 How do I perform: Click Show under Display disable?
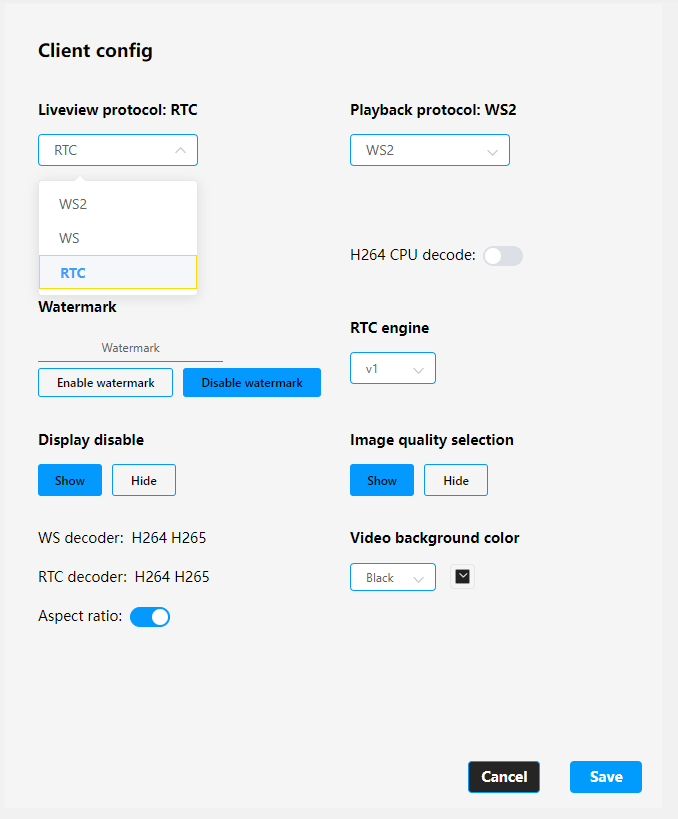point(70,480)
